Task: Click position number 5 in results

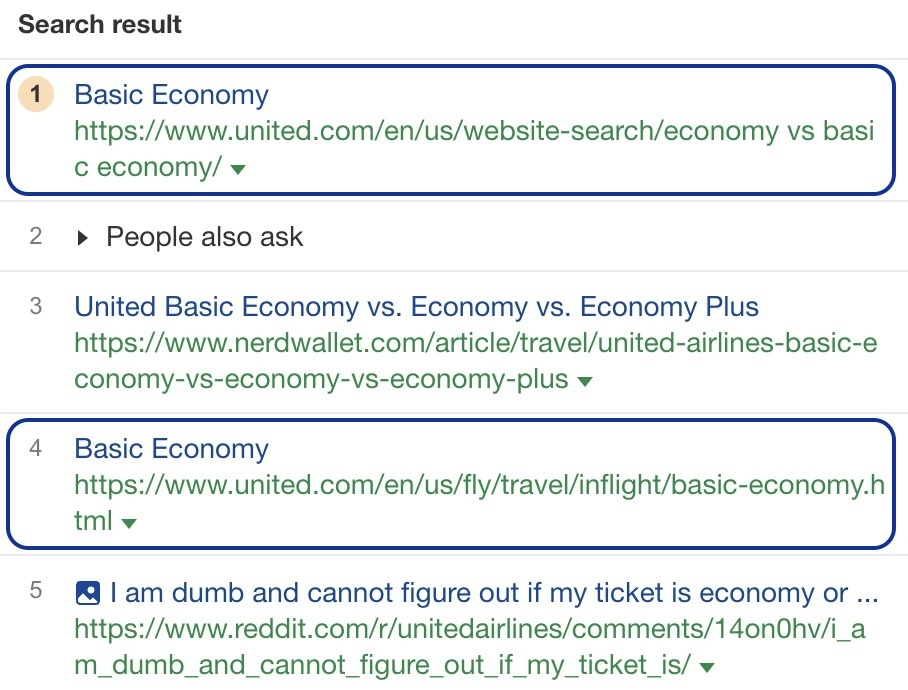Action: [x=36, y=591]
